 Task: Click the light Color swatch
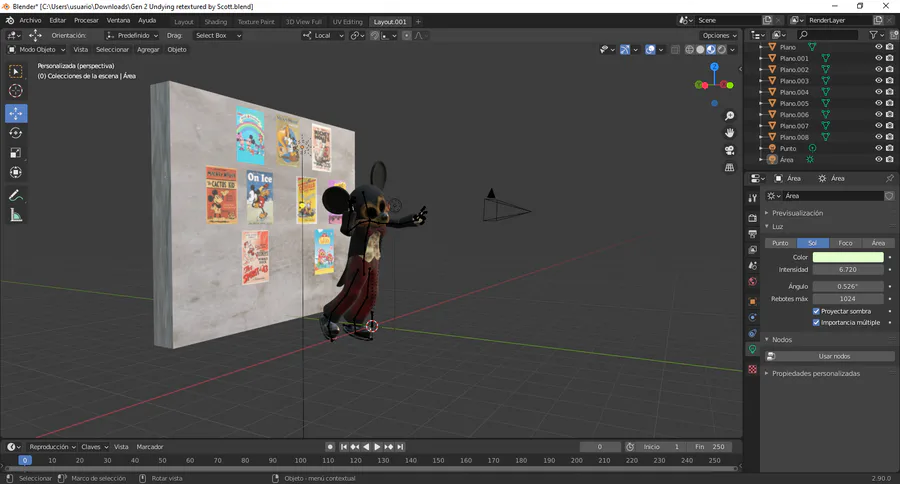click(x=848, y=257)
